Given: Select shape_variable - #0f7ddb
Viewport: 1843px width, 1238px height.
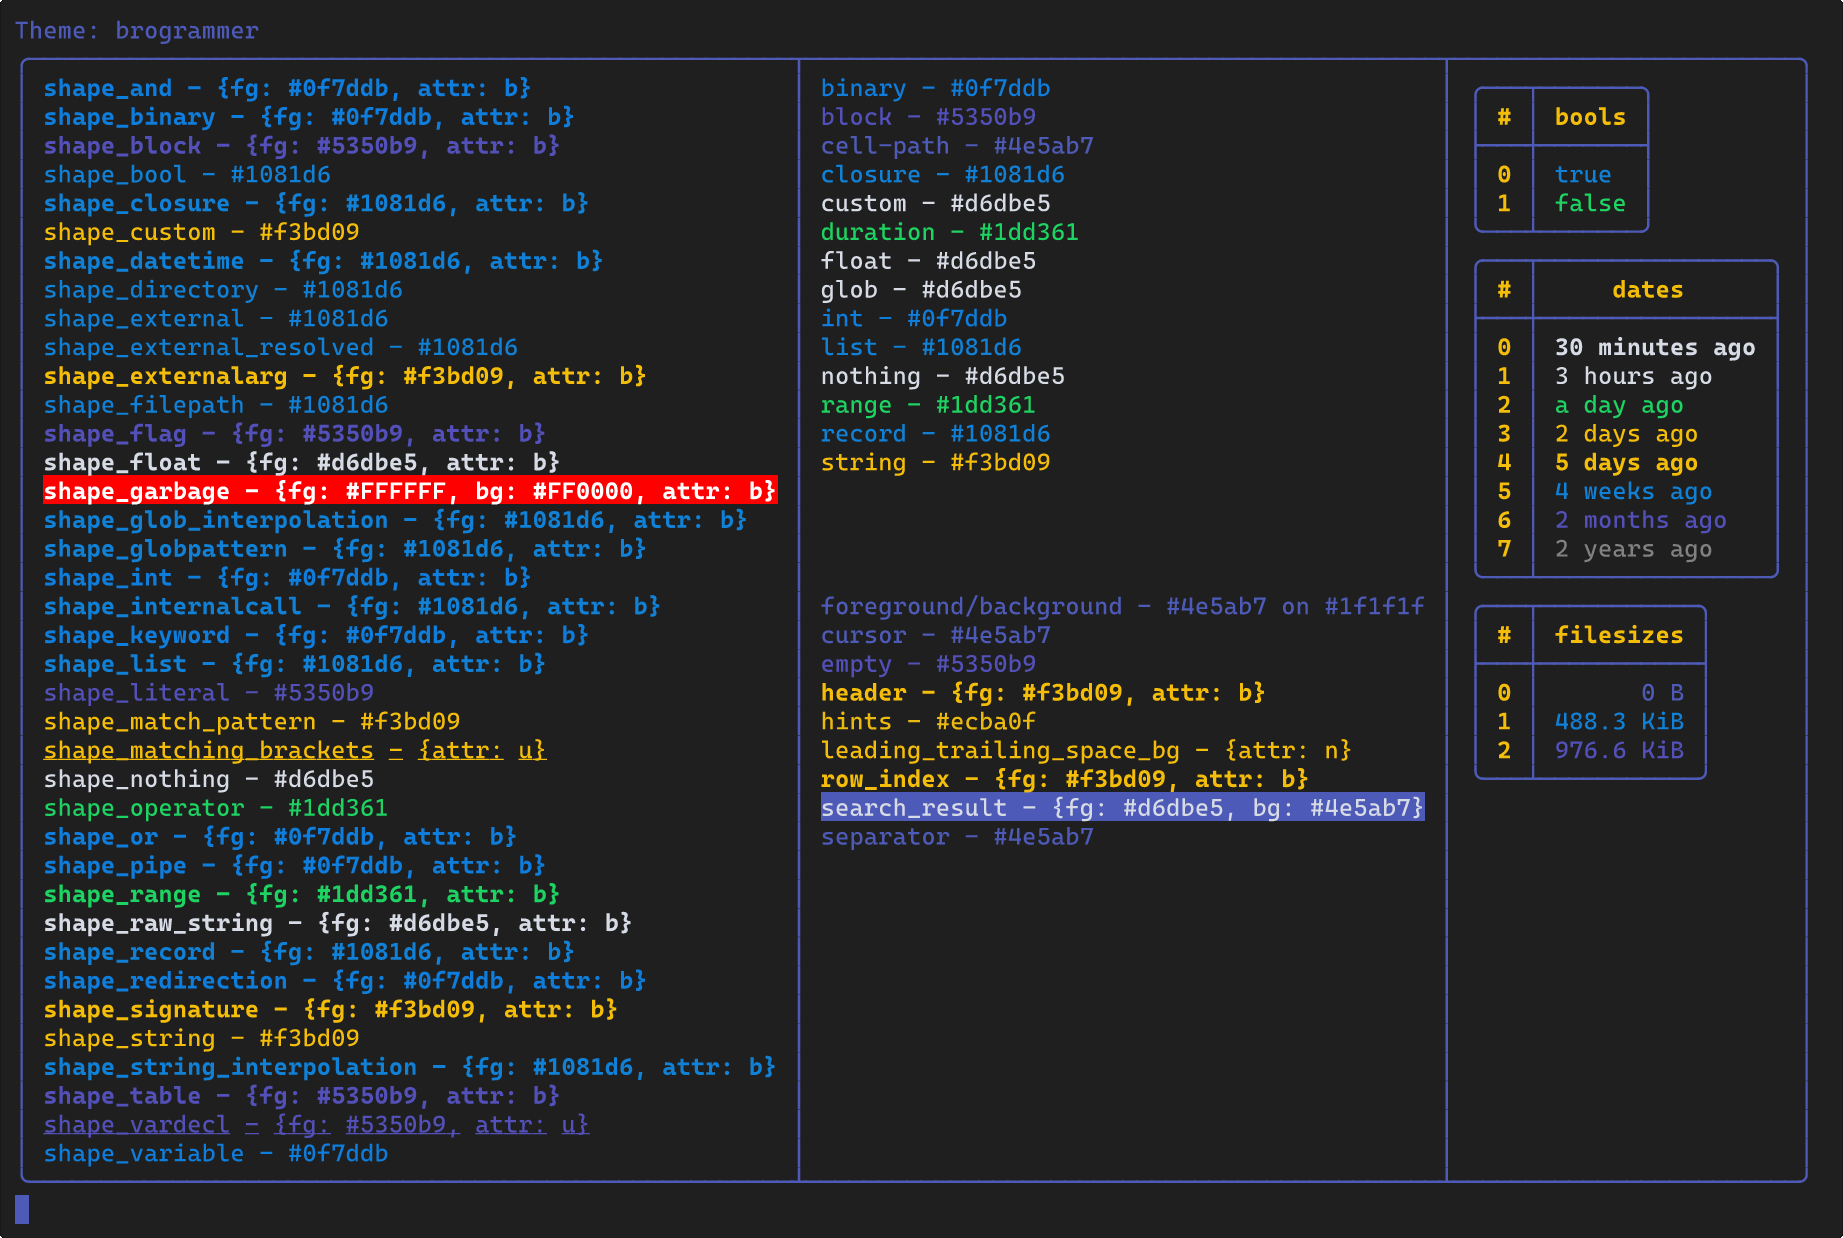Looking at the screenshot, I should tap(216, 1154).
